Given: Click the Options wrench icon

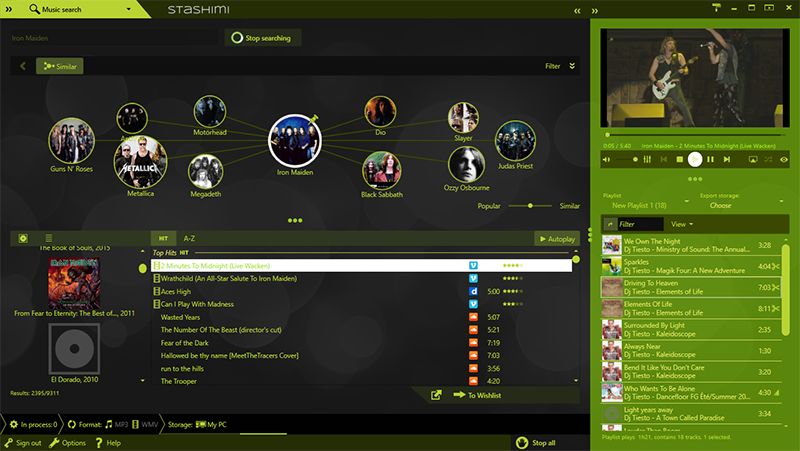Looking at the screenshot, I should [x=55, y=442].
